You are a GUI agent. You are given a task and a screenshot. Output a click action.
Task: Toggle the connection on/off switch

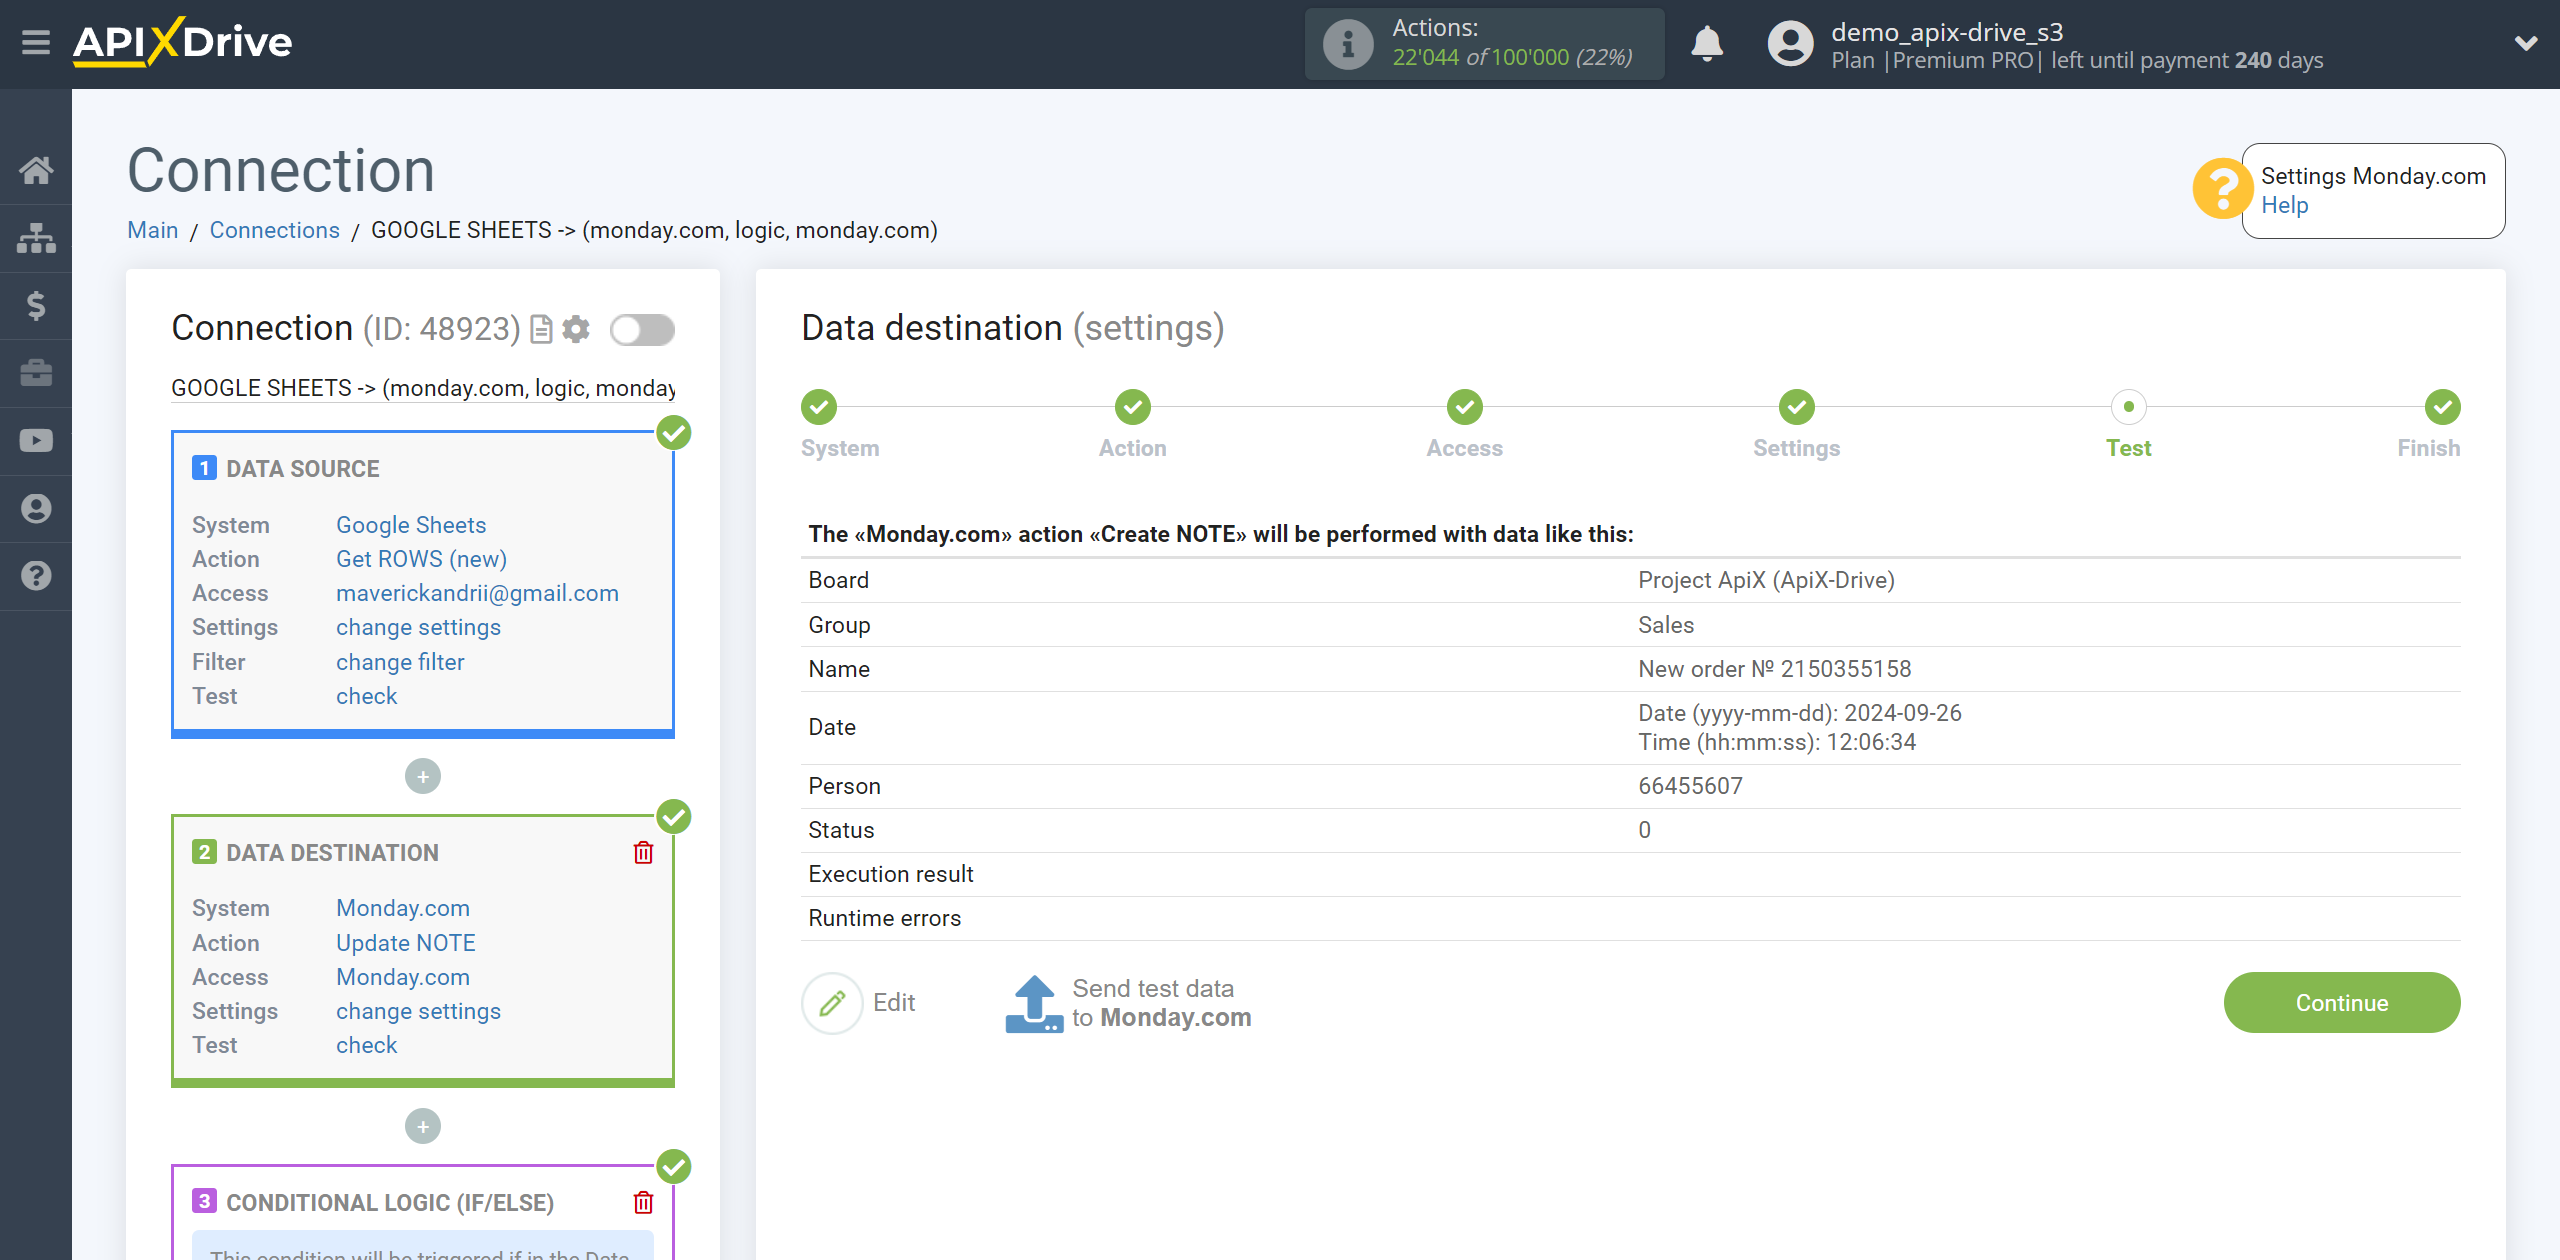point(642,329)
